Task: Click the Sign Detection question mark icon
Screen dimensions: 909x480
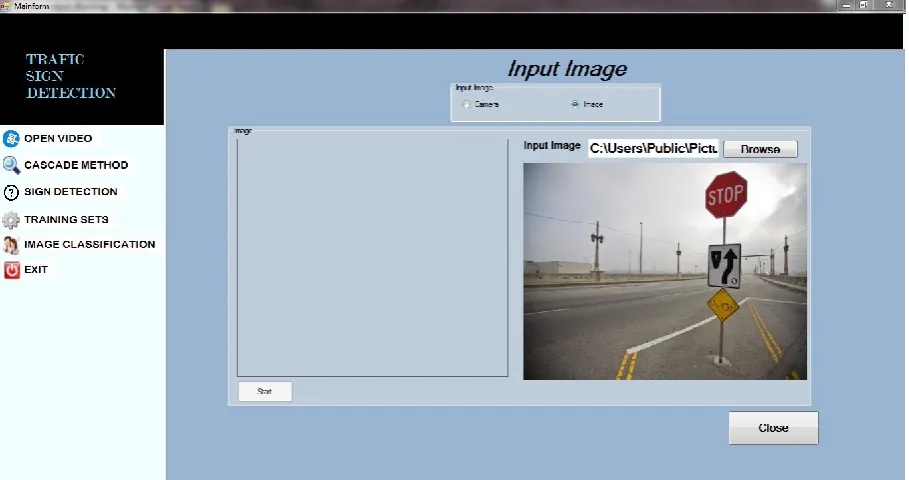Action: click(10, 192)
